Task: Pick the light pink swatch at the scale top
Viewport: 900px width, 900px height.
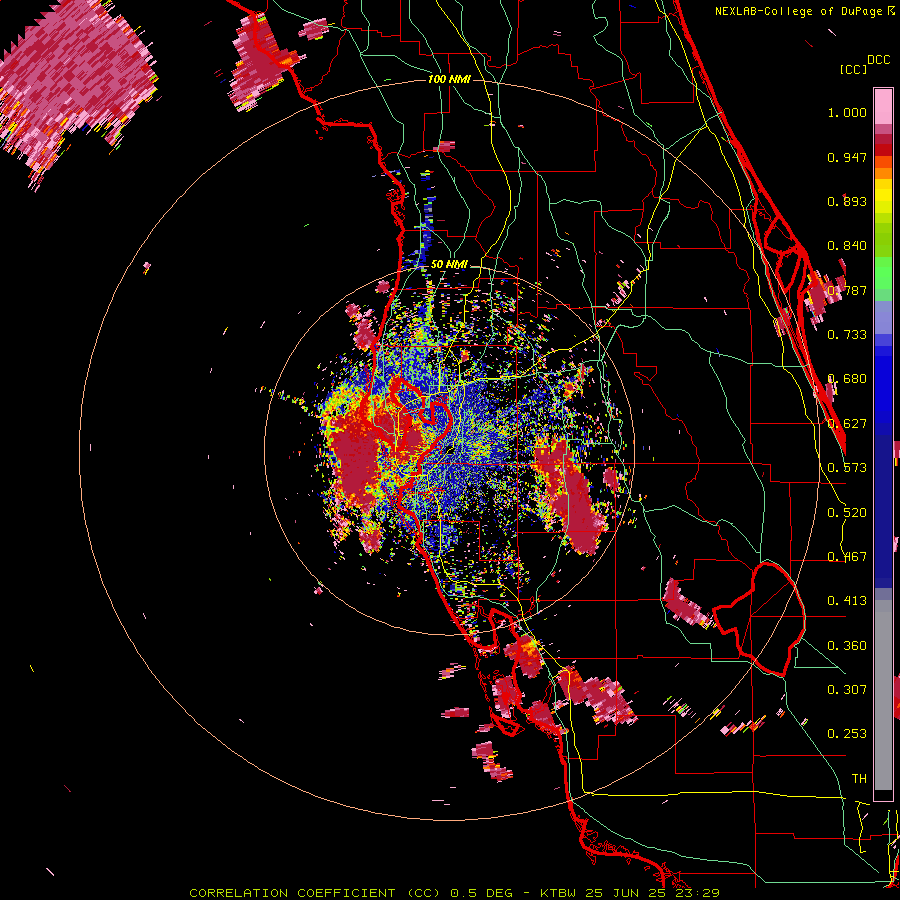Action: 883,106
